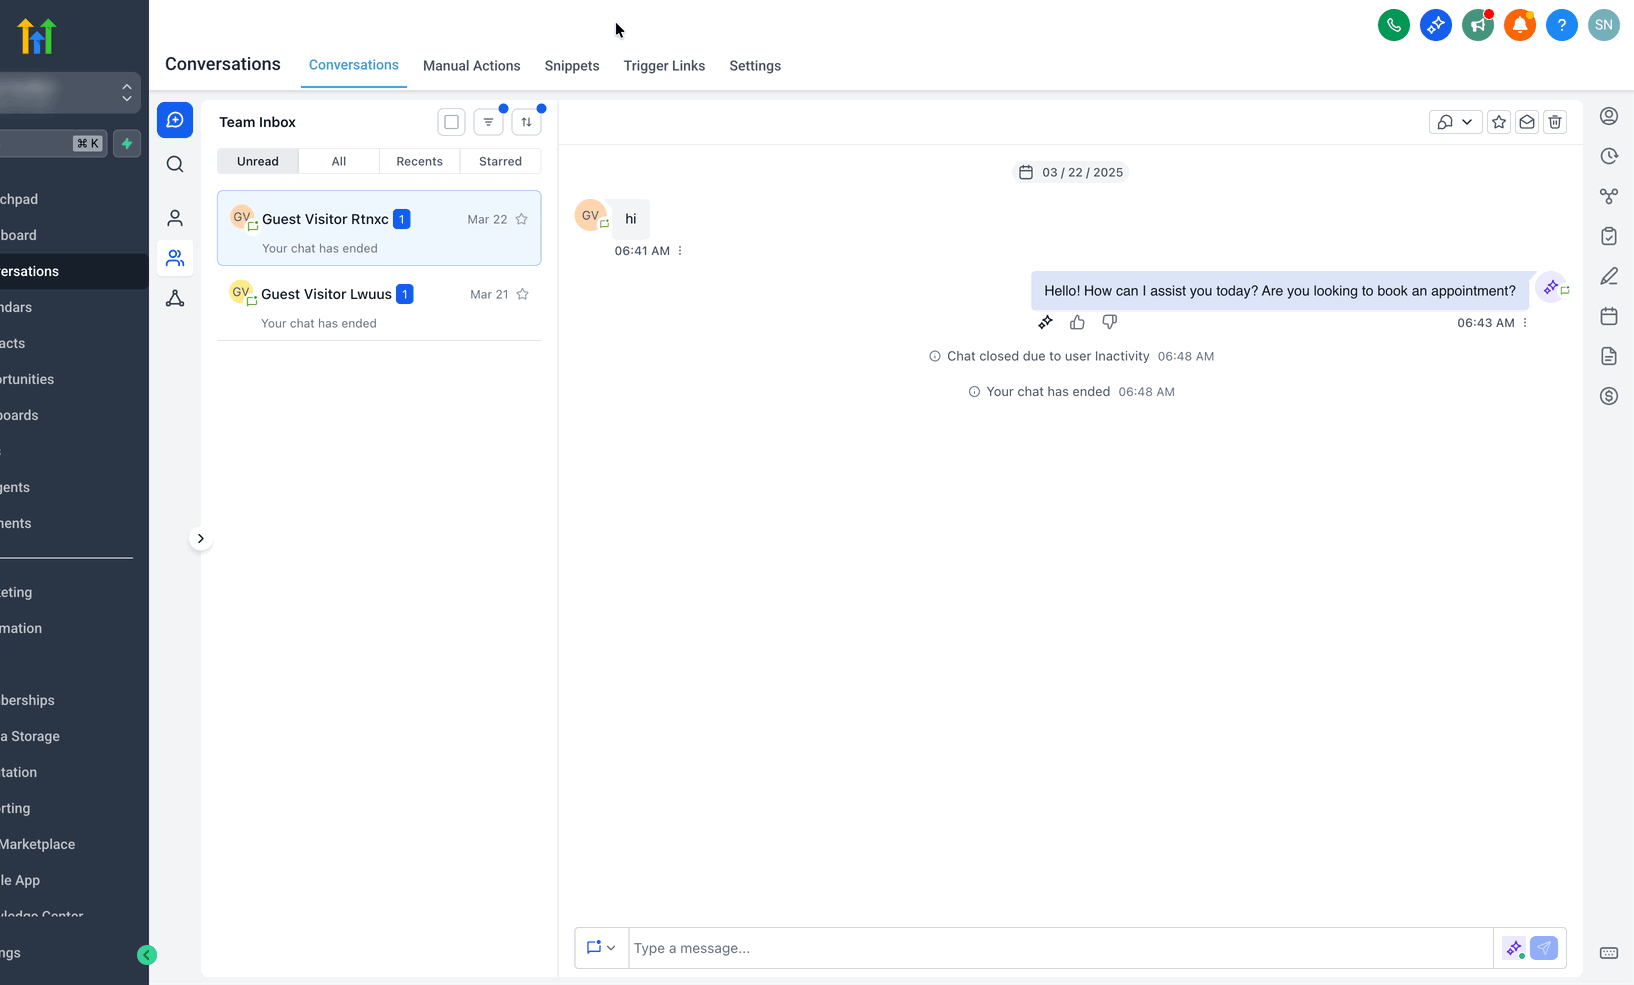Filter inbox by All
1634x985 pixels.
click(339, 161)
